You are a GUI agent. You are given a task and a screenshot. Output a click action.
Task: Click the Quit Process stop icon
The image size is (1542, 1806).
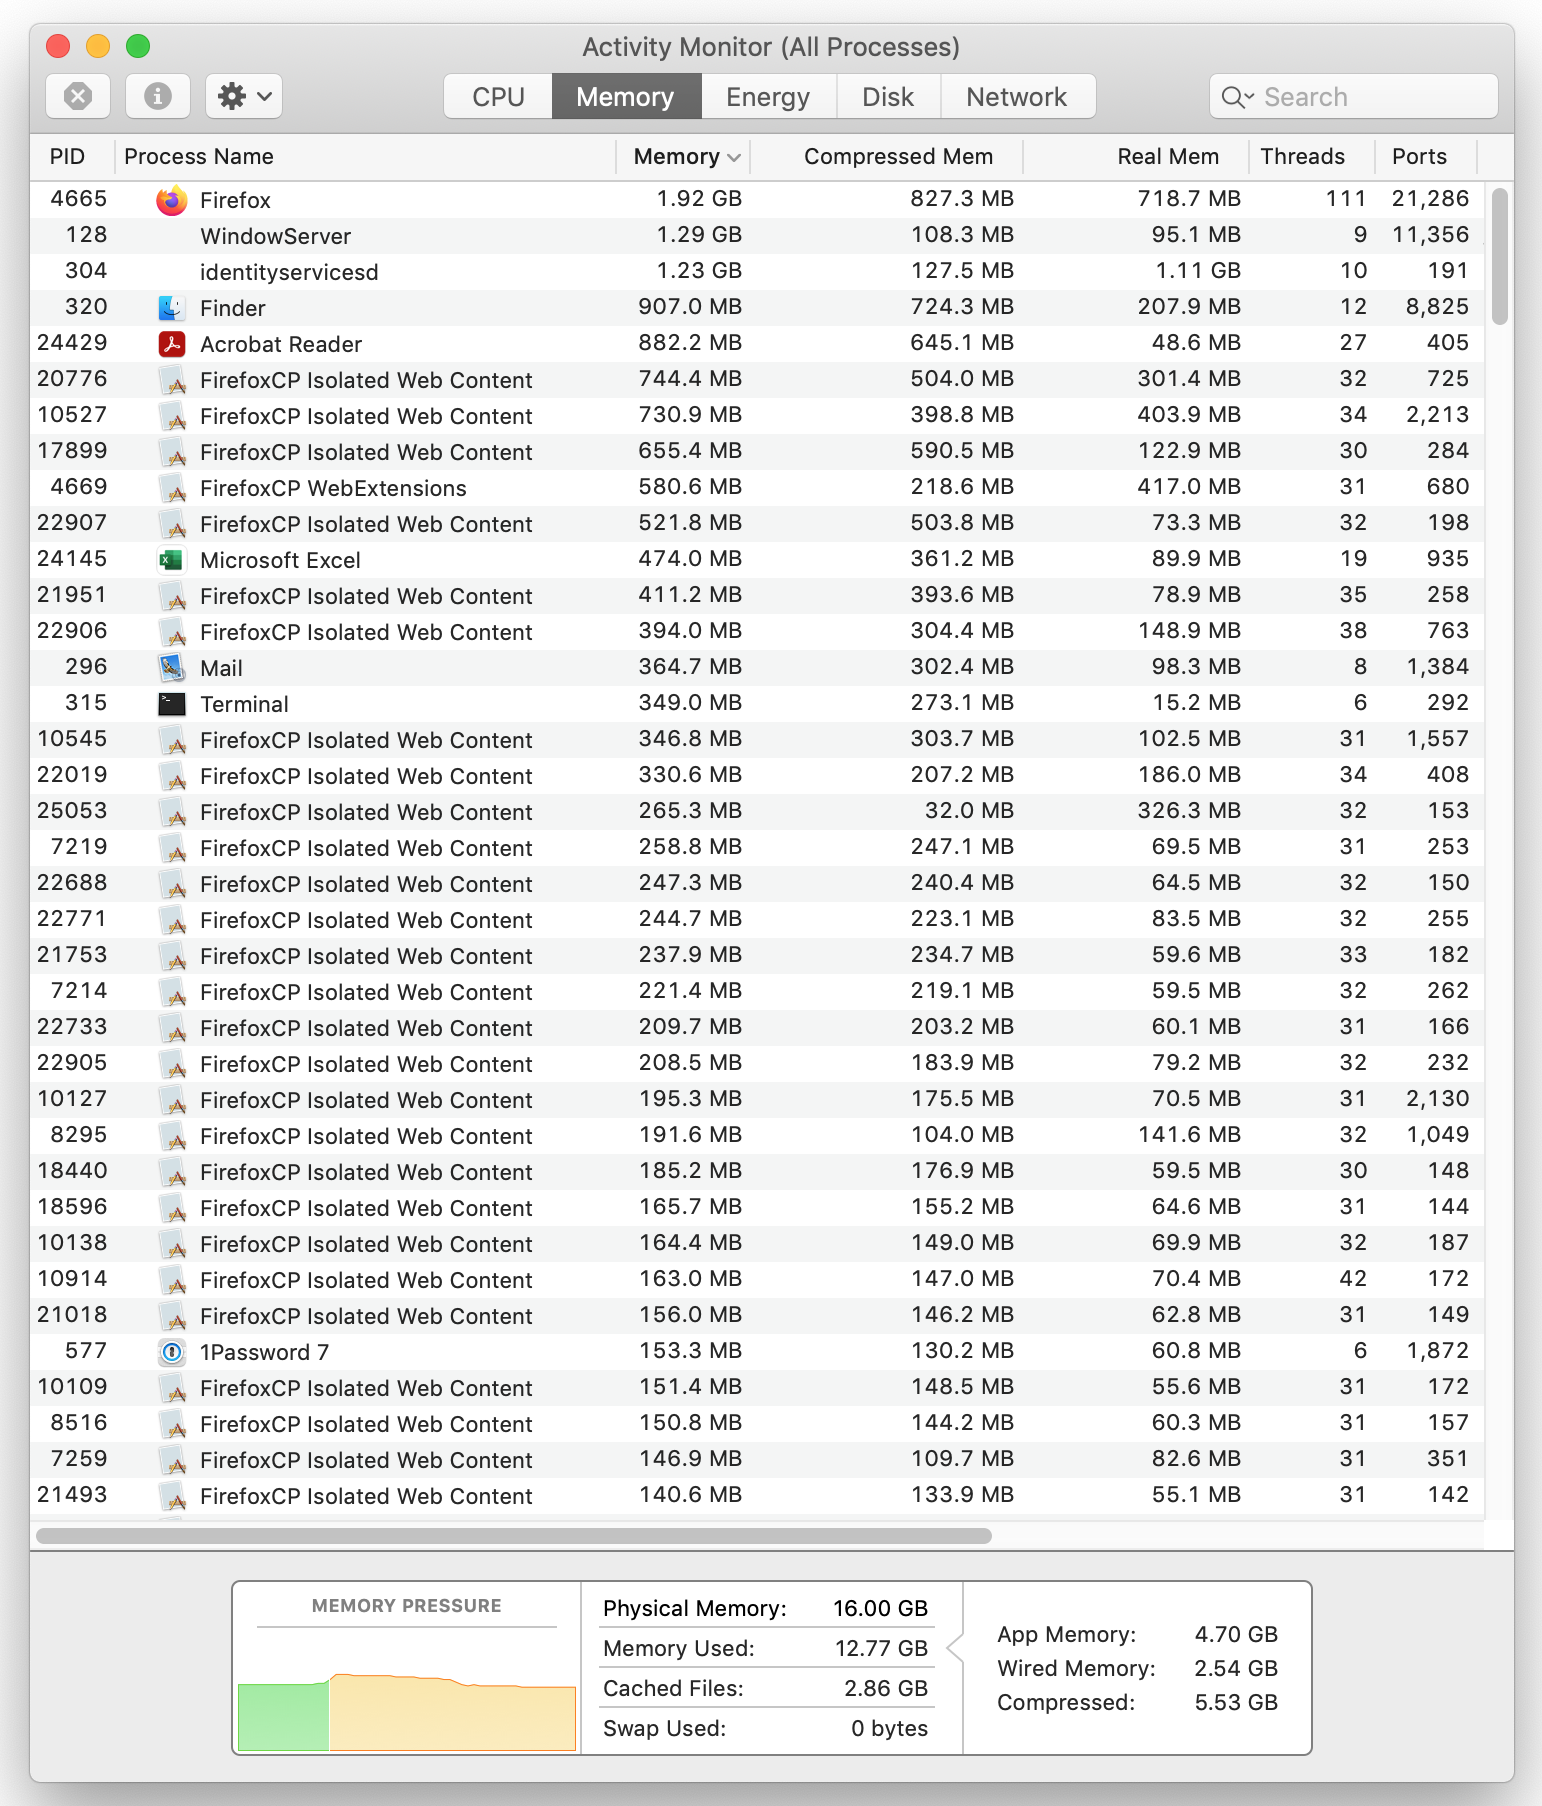coord(78,96)
